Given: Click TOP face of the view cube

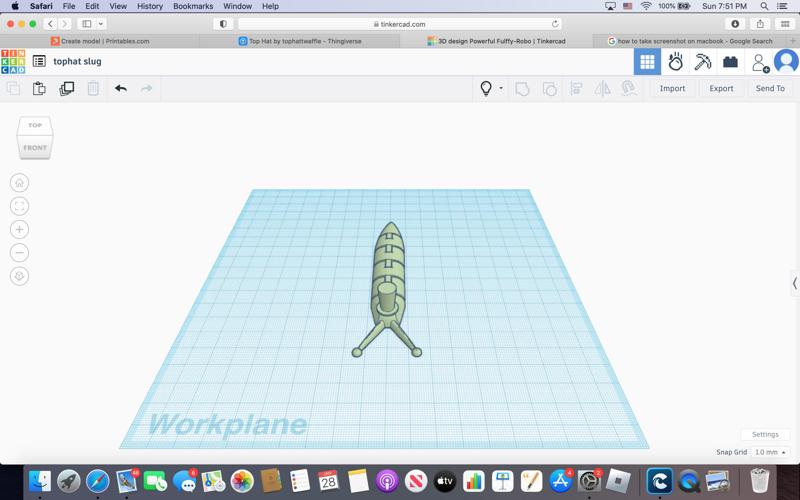Looking at the screenshot, I should click(x=35, y=125).
